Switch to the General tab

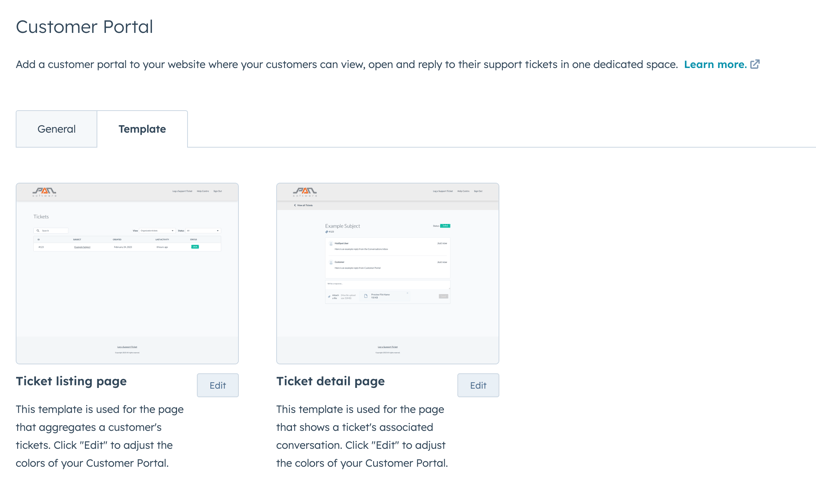pos(56,129)
